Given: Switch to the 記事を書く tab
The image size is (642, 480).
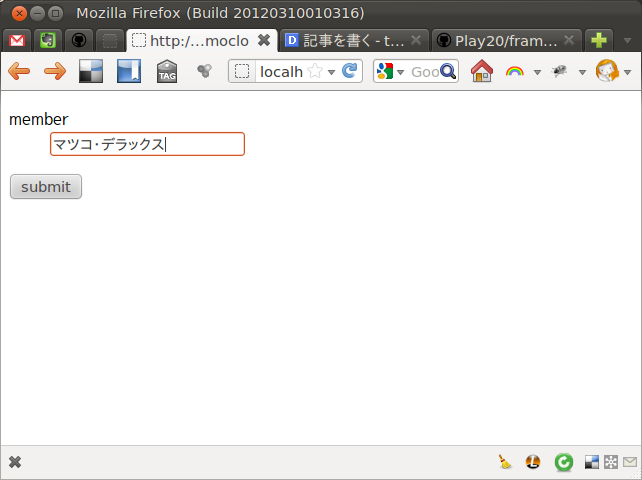Looking at the screenshot, I should (353, 41).
